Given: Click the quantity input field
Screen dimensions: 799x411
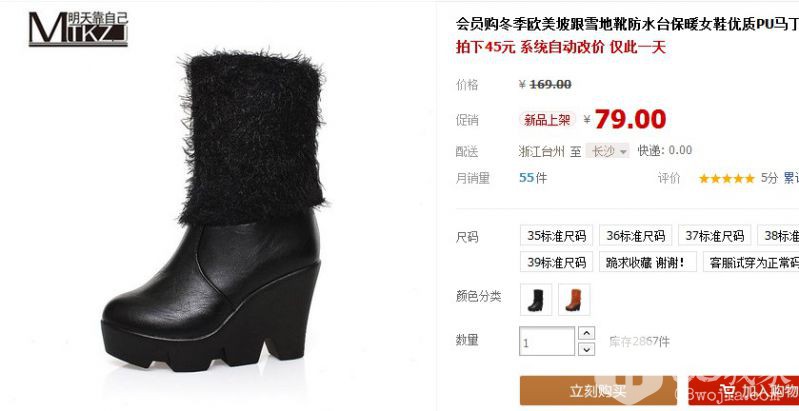Looking at the screenshot, I should [x=547, y=341].
